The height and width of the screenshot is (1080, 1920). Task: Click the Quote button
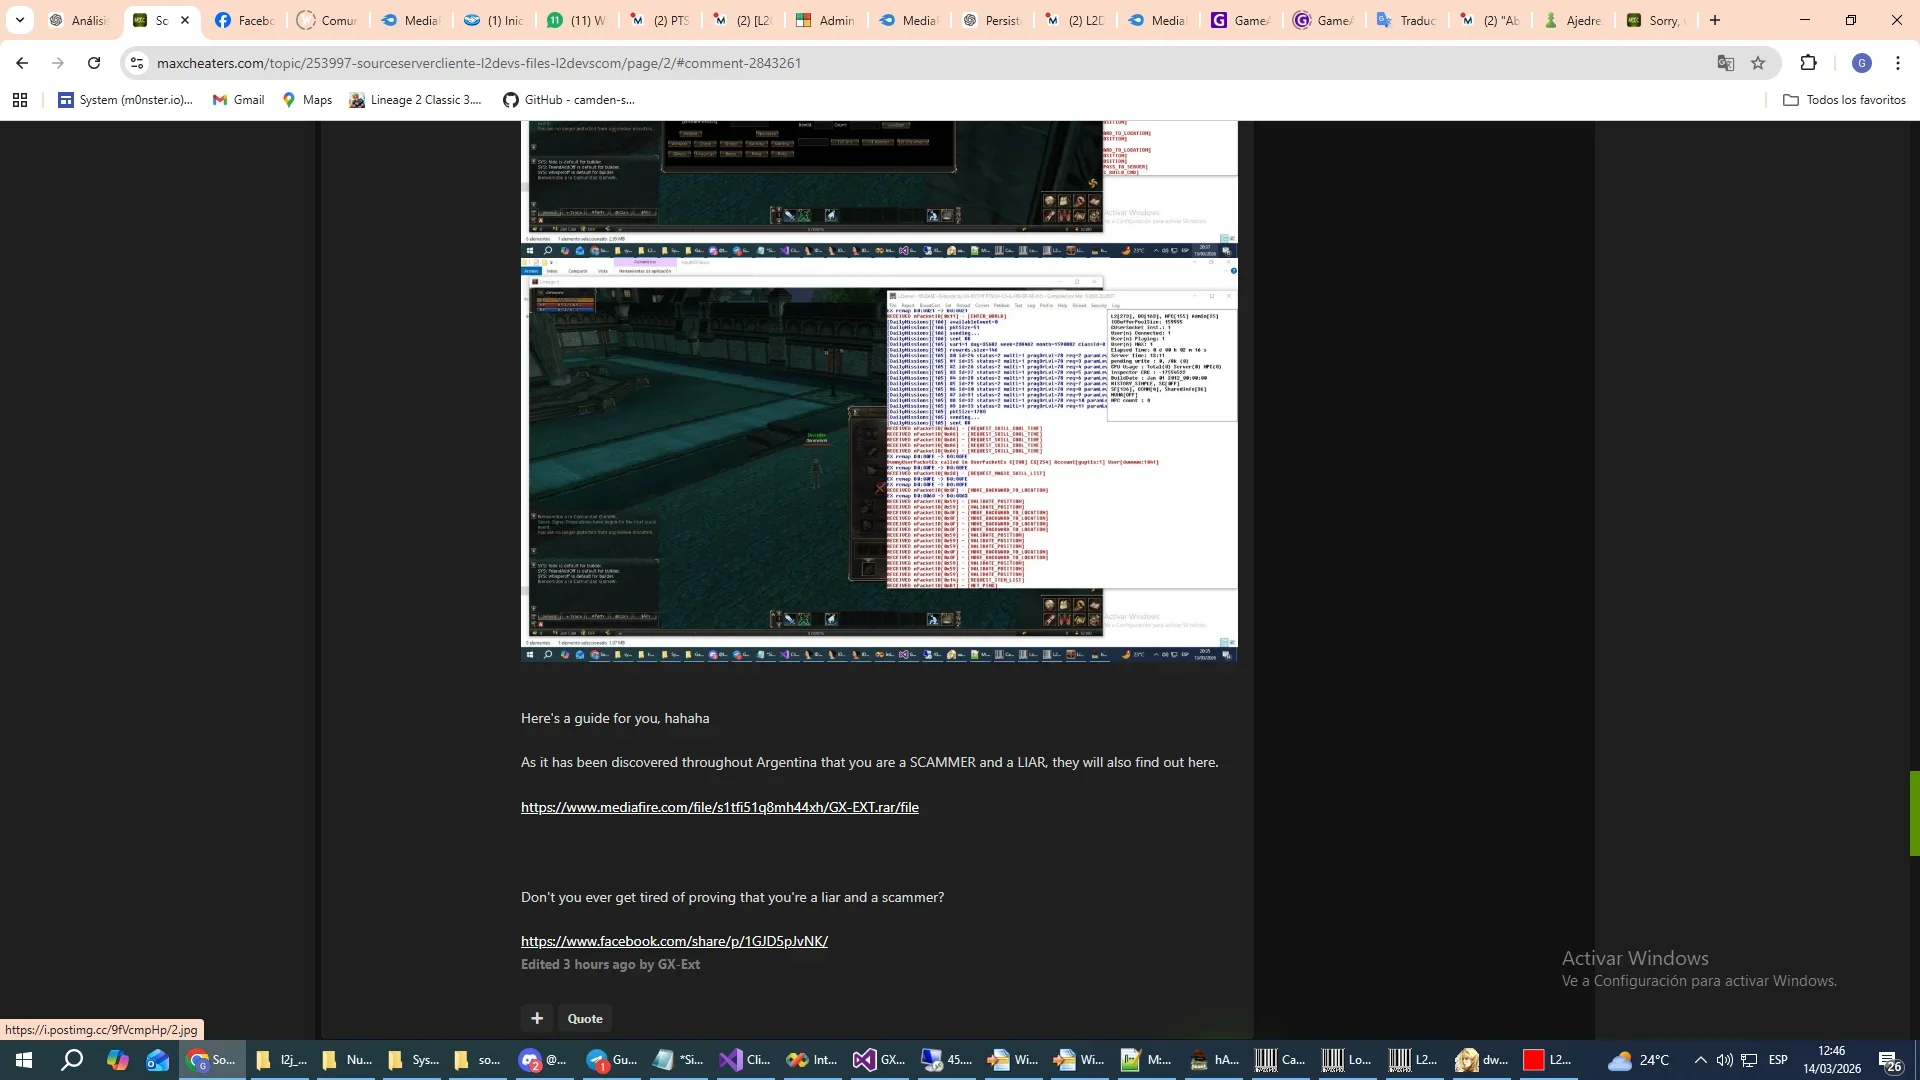[x=585, y=1018]
